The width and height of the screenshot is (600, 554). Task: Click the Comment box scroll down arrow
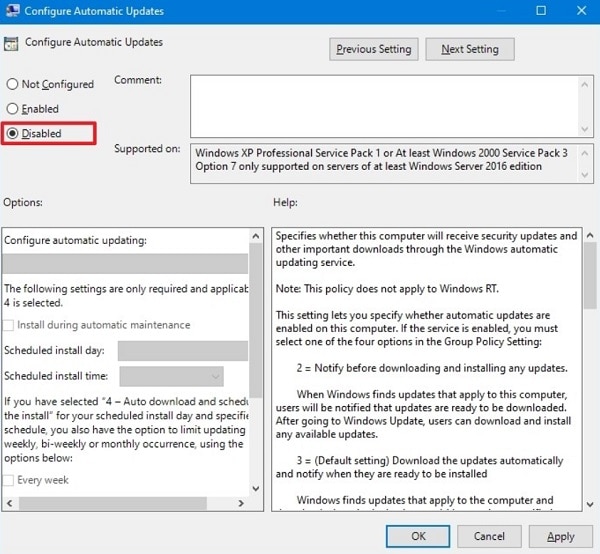585,129
